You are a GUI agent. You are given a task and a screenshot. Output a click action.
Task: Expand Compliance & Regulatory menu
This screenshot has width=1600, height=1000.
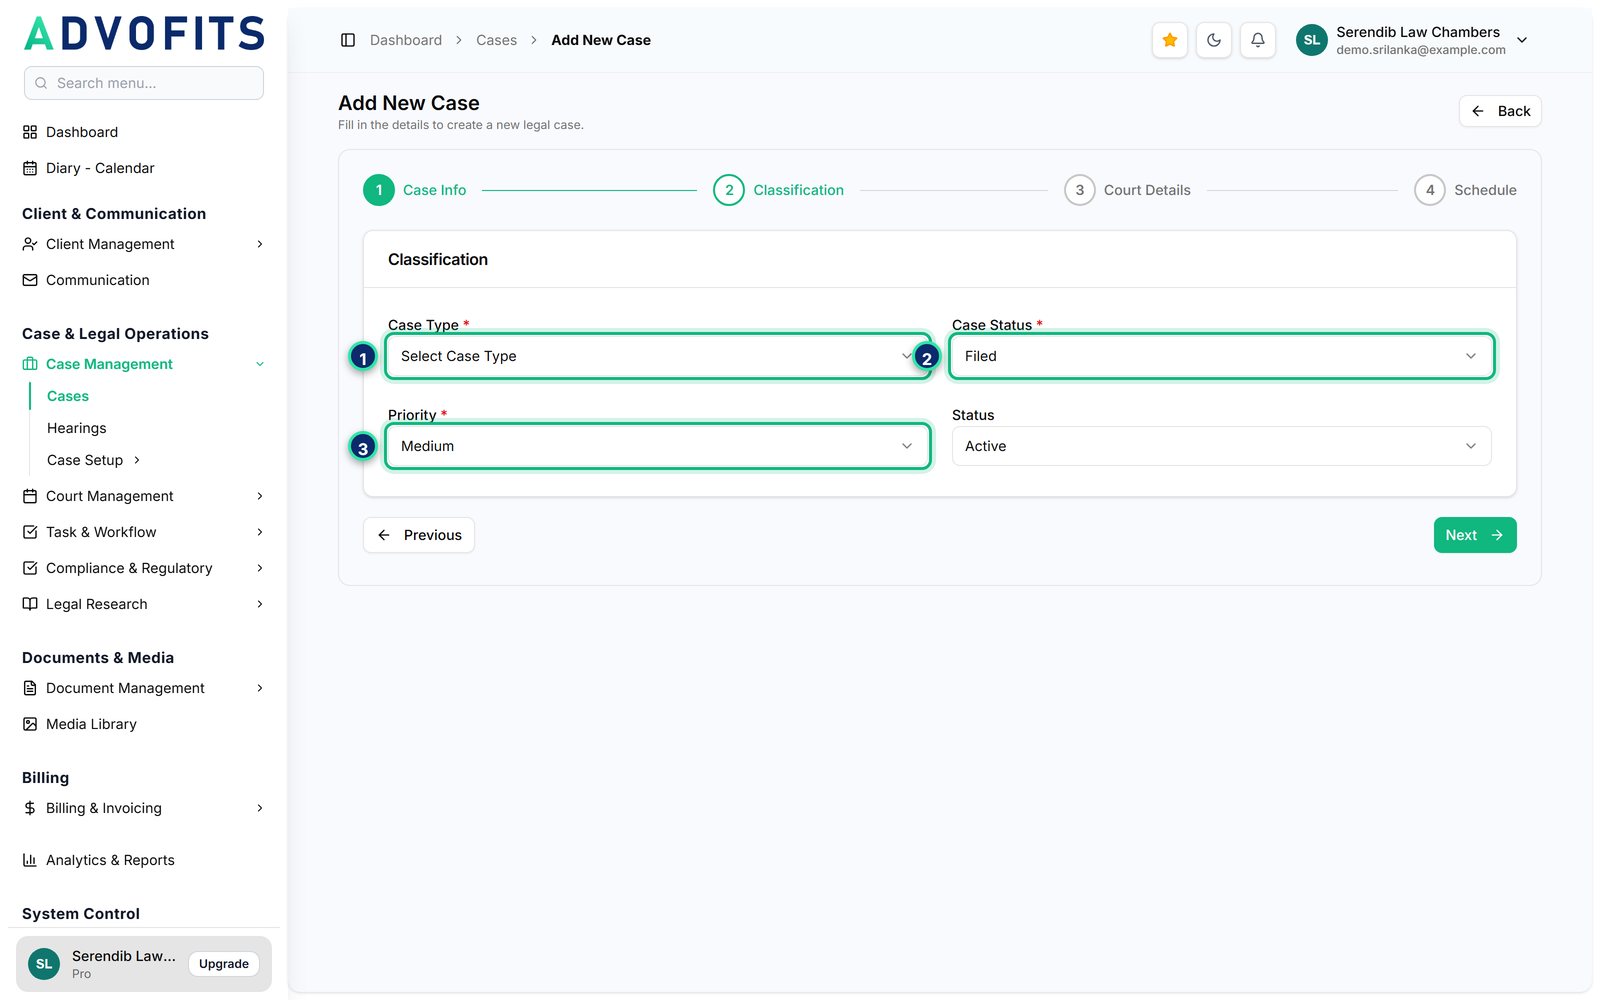pyautogui.click(x=144, y=568)
